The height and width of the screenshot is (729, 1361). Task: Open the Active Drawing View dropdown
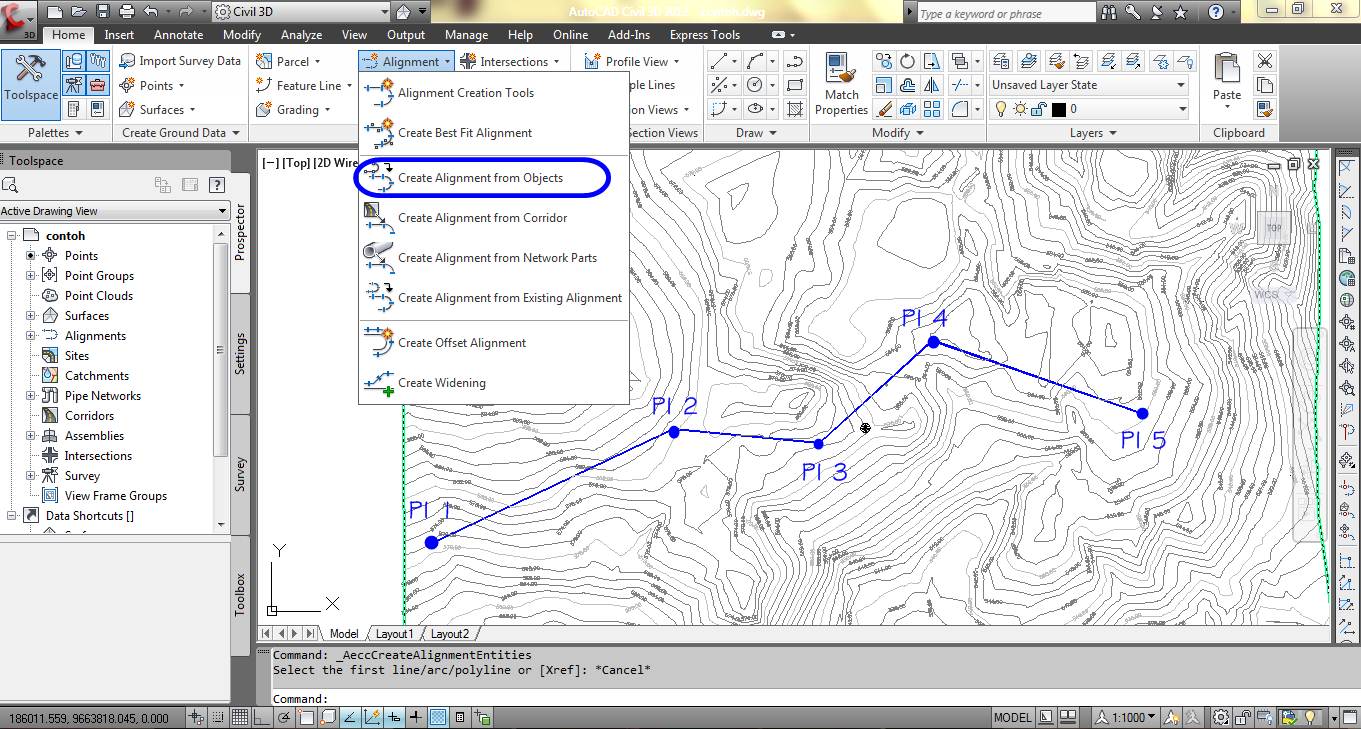coord(115,211)
